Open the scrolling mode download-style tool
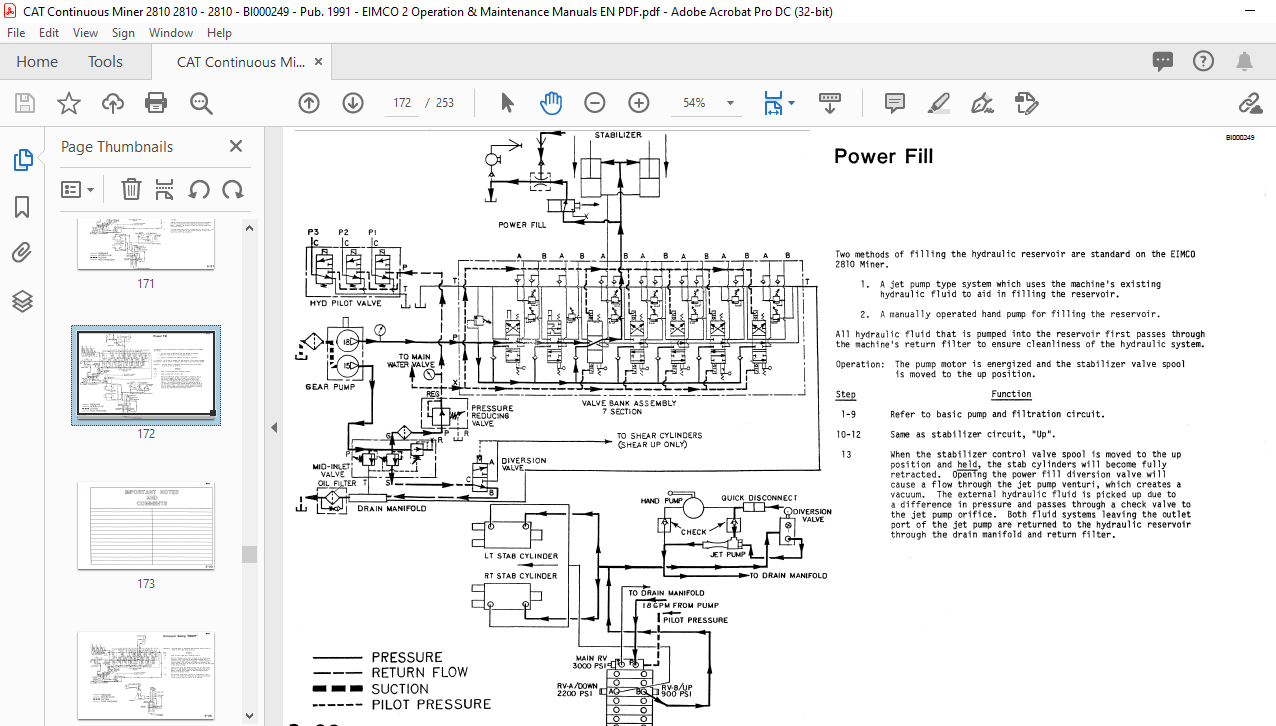The height and width of the screenshot is (726, 1276). pos(830,103)
